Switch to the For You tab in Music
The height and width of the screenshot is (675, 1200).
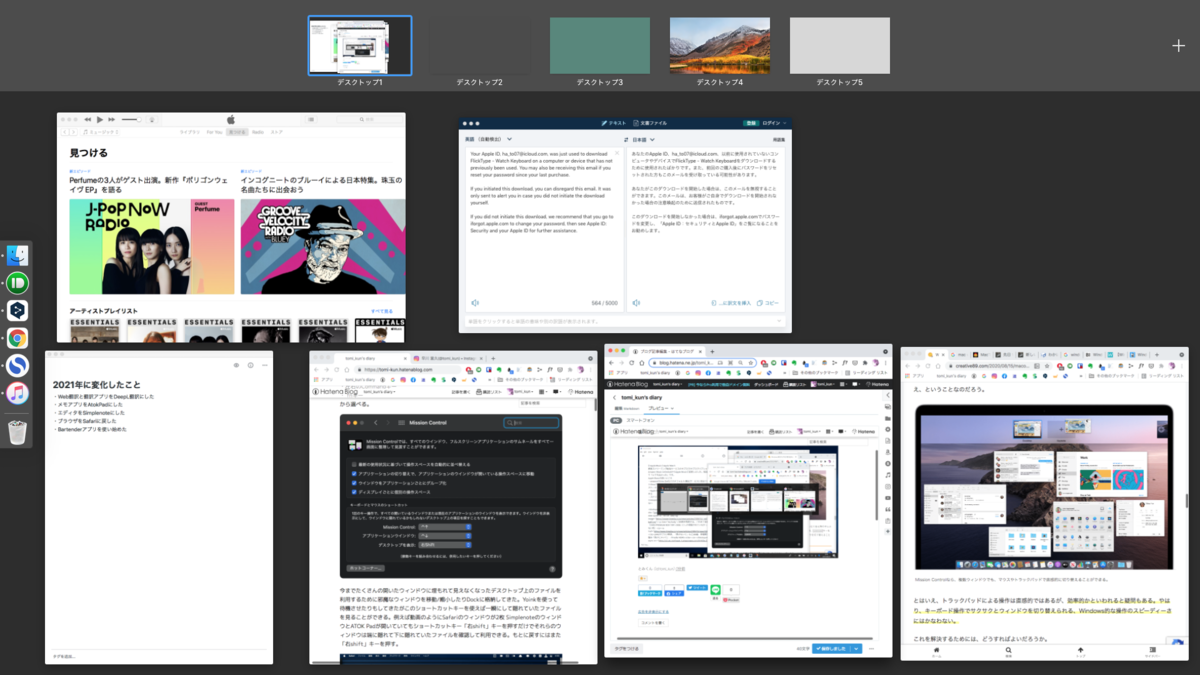tap(215, 132)
